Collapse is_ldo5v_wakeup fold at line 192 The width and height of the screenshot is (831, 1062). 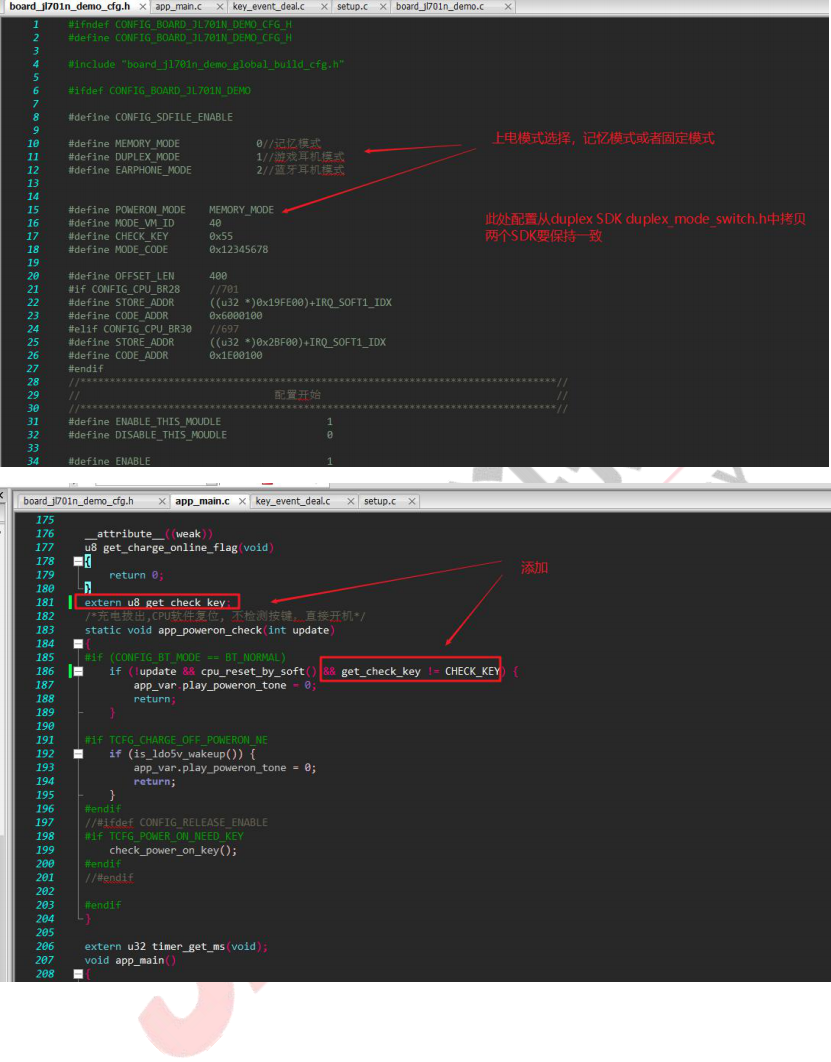pos(78,754)
